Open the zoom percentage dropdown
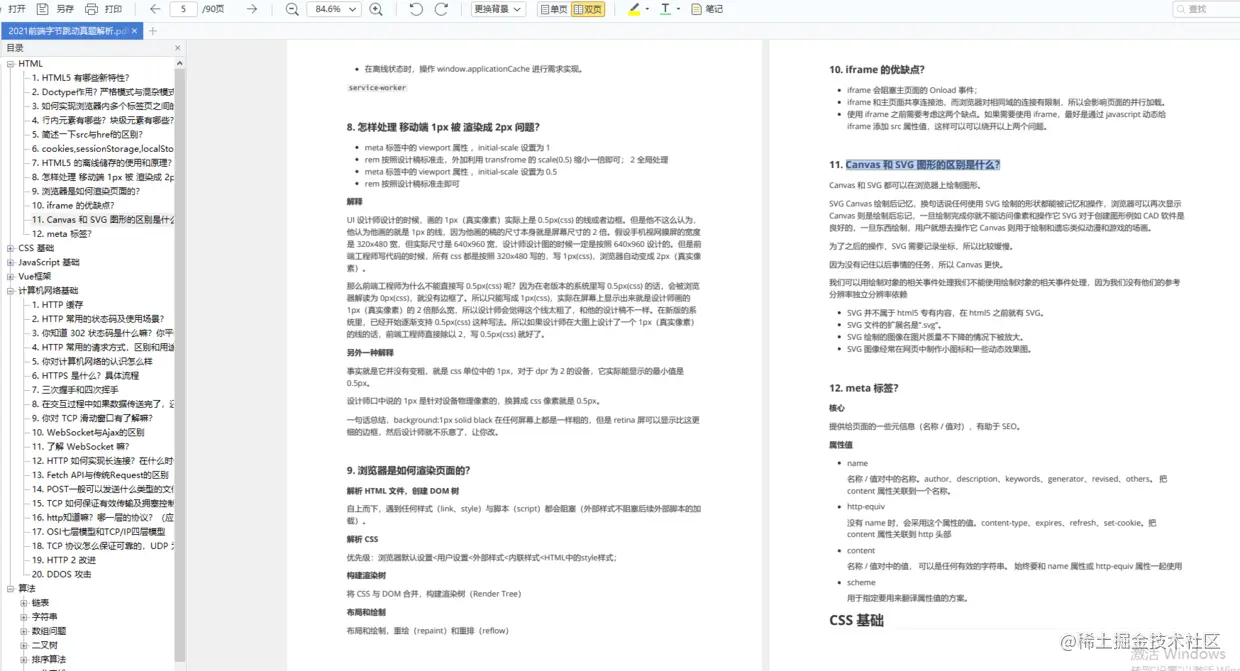 (x=354, y=9)
